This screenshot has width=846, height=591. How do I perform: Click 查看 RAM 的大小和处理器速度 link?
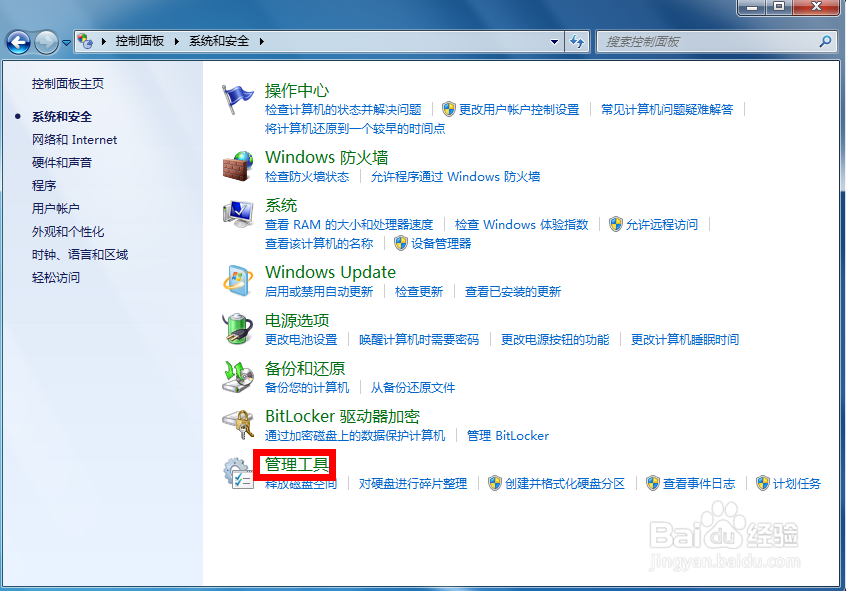point(349,225)
